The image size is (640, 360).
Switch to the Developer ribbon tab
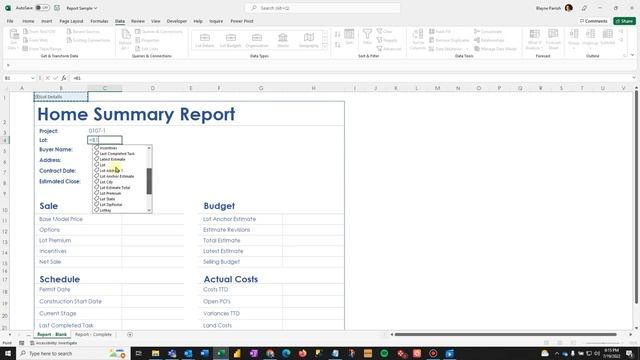click(x=177, y=21)
